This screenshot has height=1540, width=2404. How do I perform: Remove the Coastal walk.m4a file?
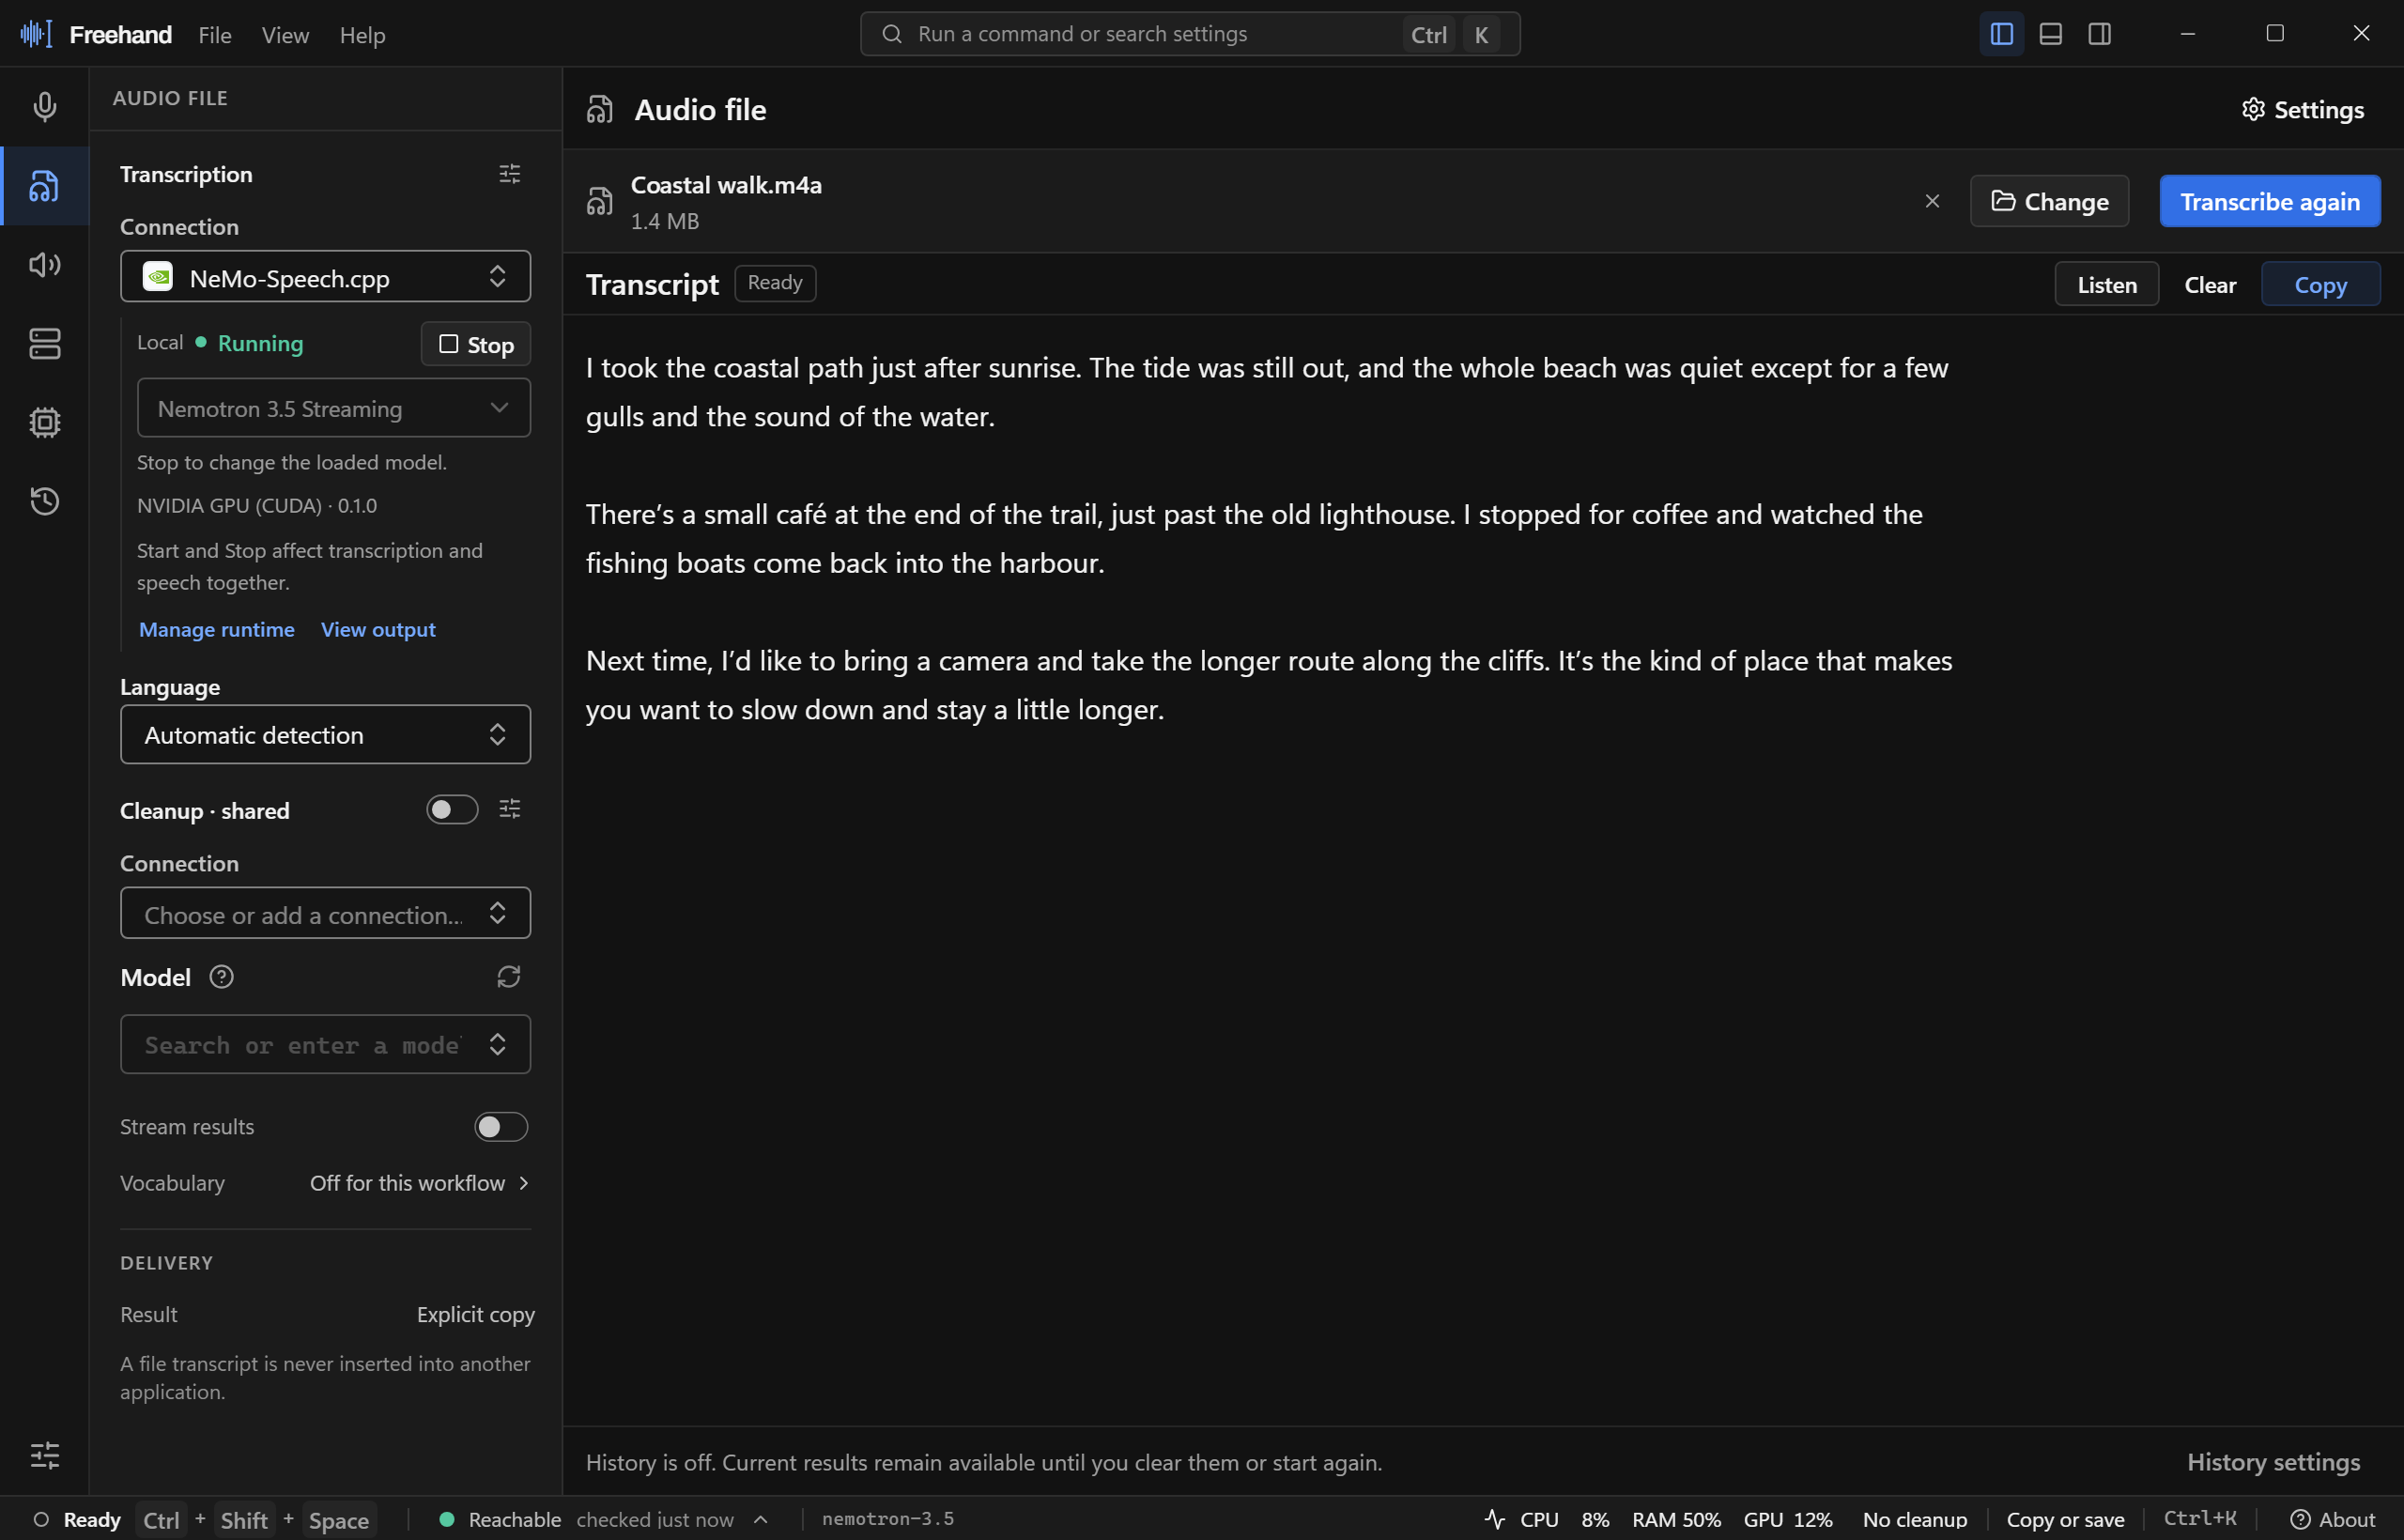pyautogui.click(x=1932, y=201)
